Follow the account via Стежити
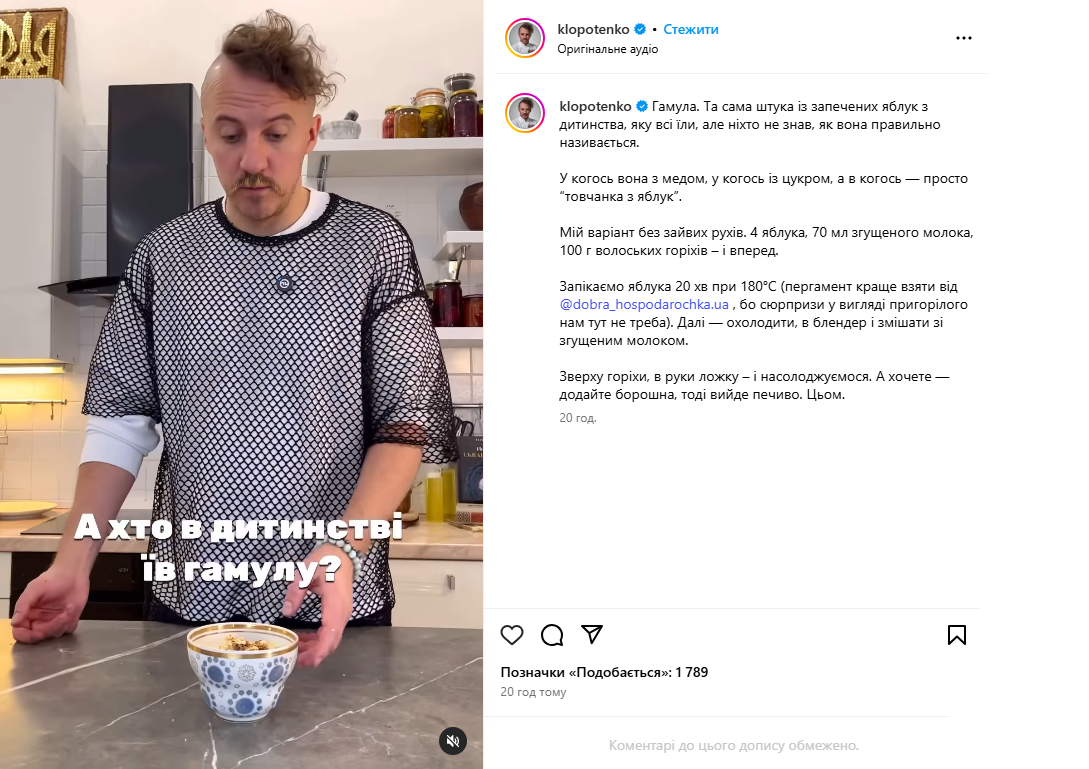Viewport: 1089px width, 769px height. (x=690, y=29)
